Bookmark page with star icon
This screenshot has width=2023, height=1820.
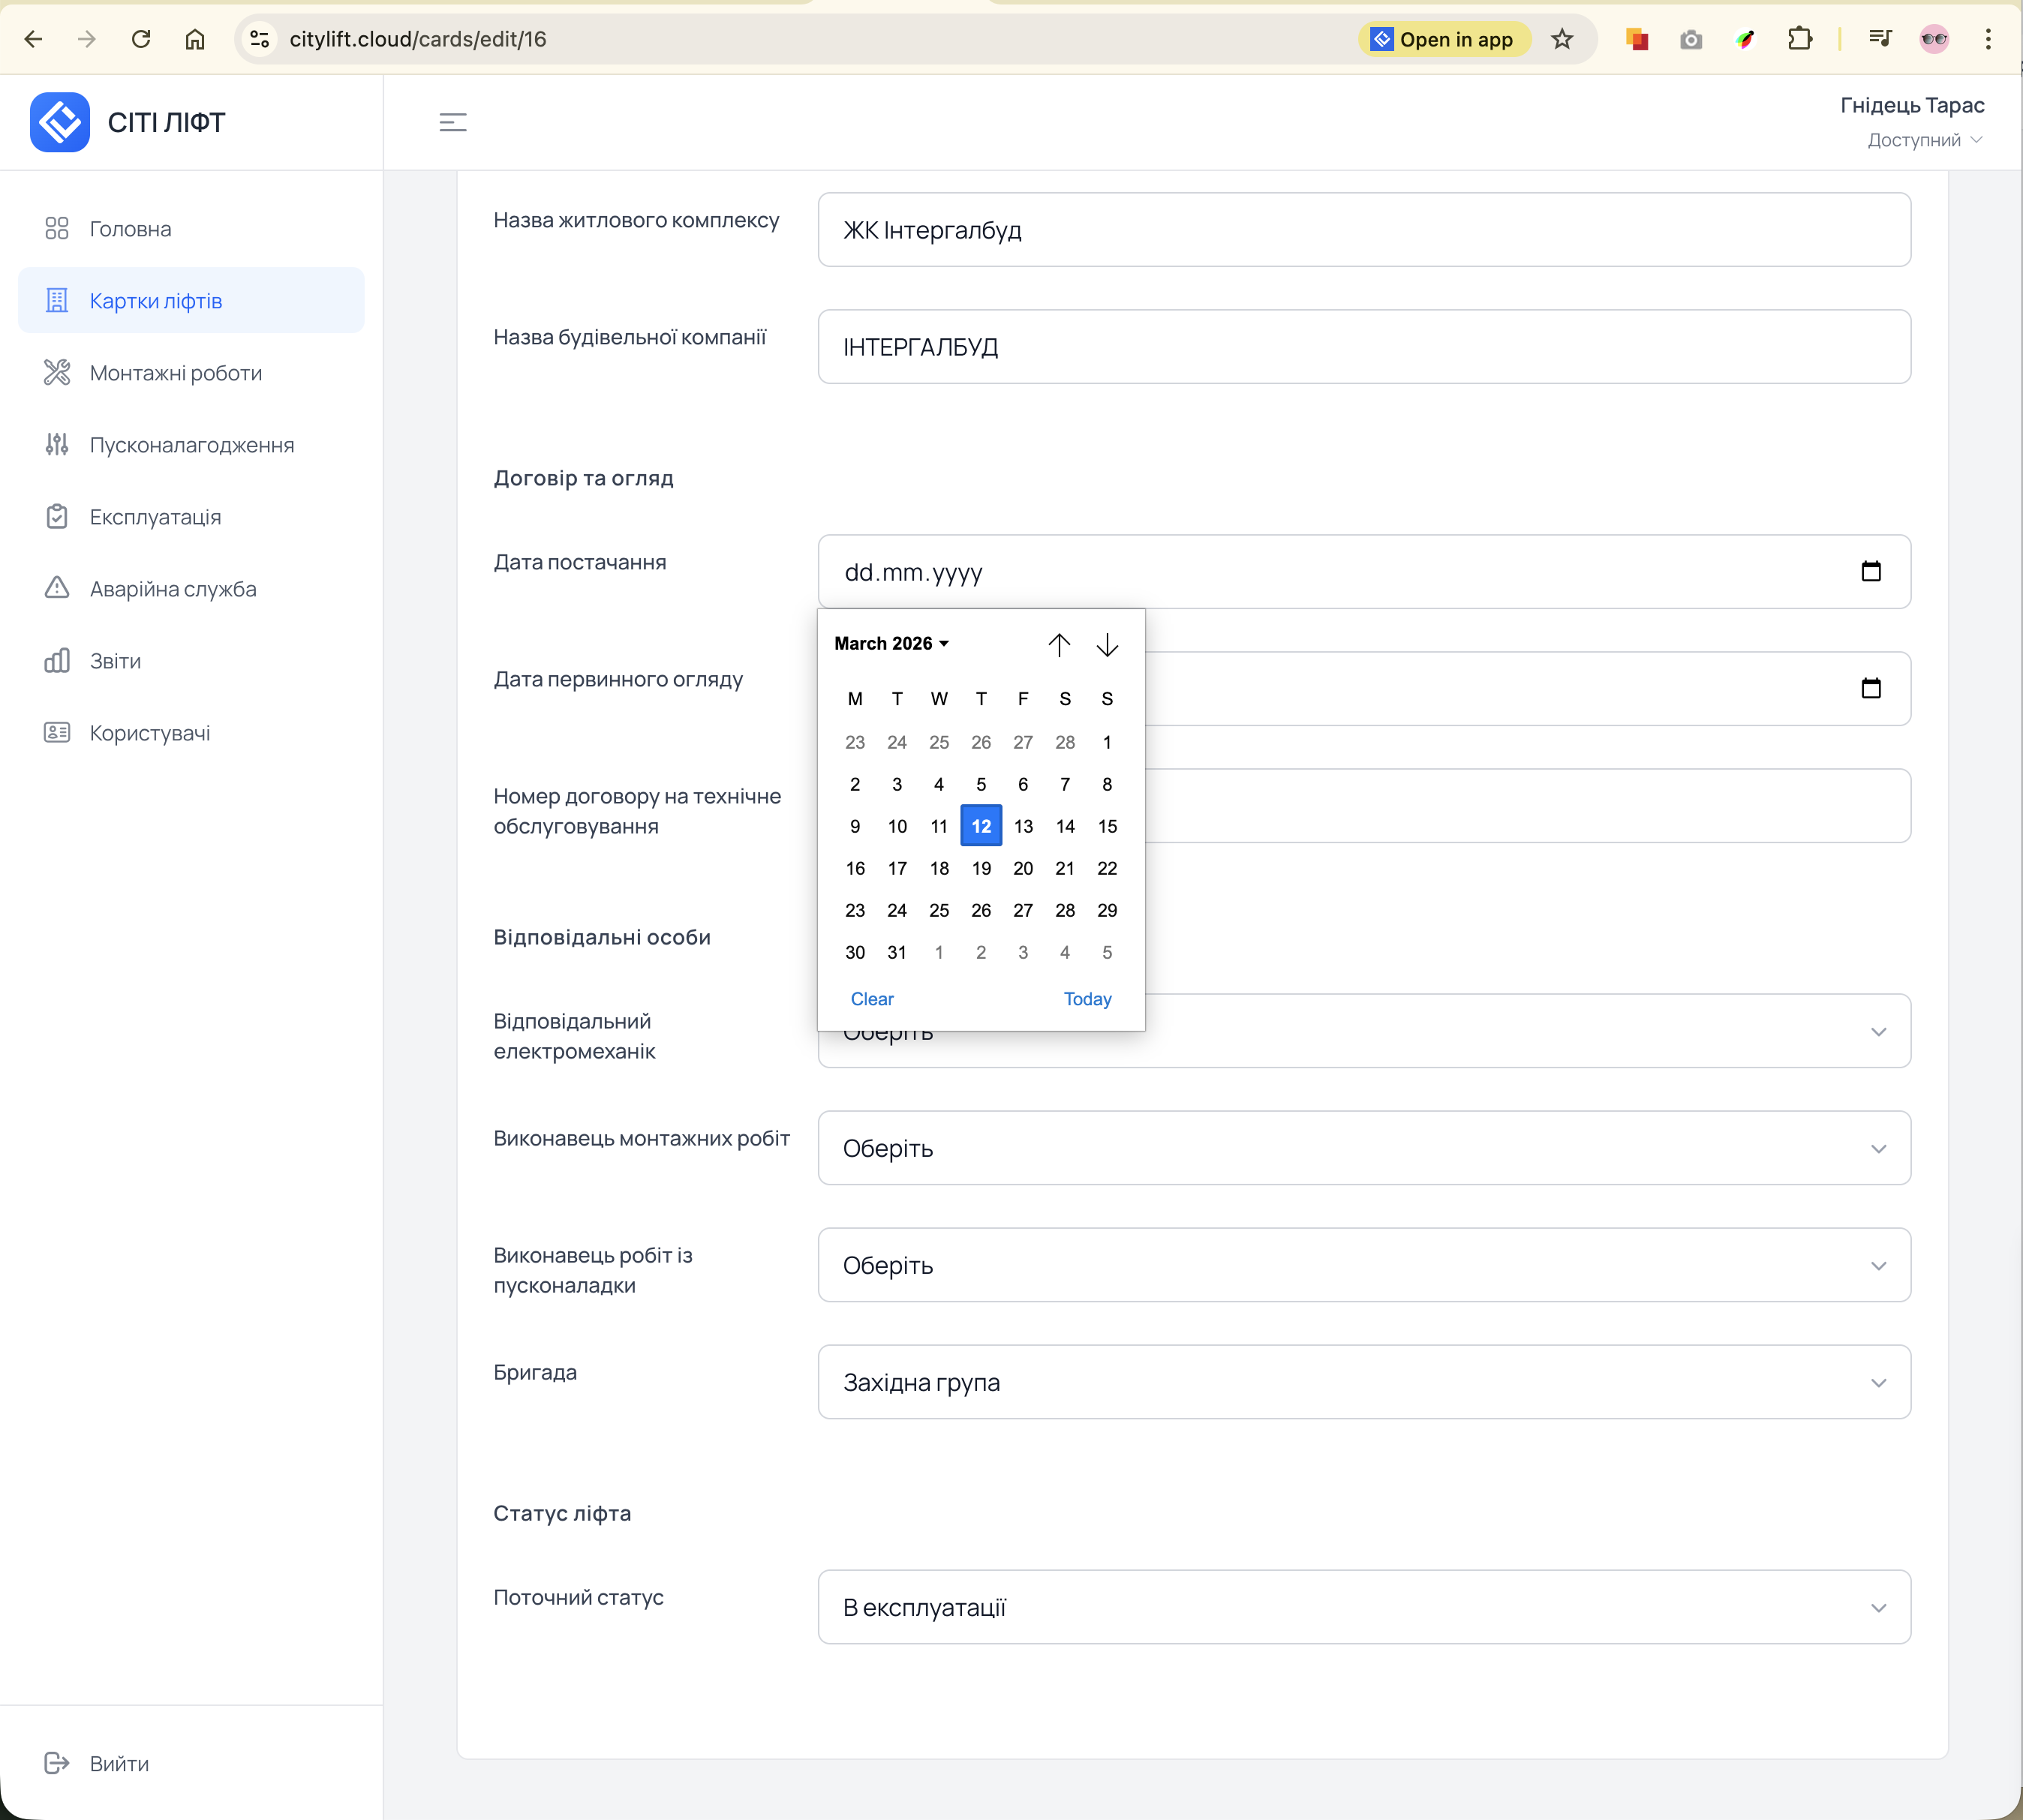(x=1562, y=39)
